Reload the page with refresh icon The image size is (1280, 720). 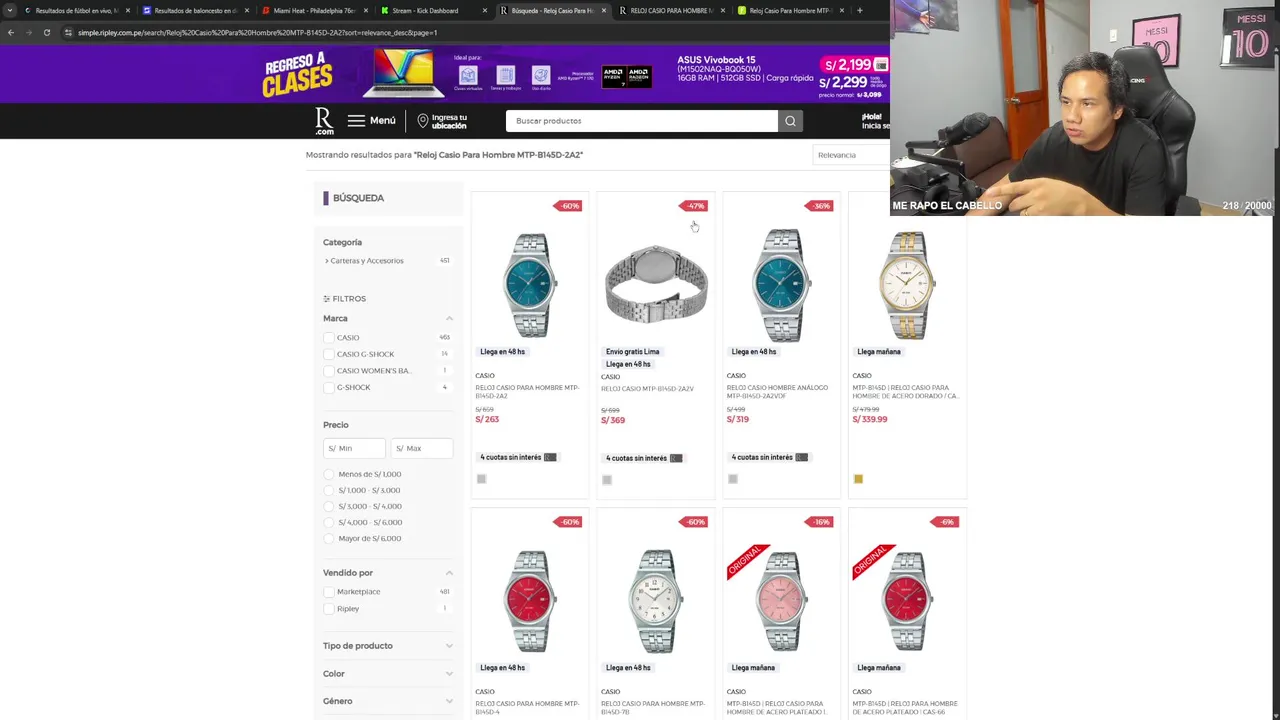pos(46,32)
